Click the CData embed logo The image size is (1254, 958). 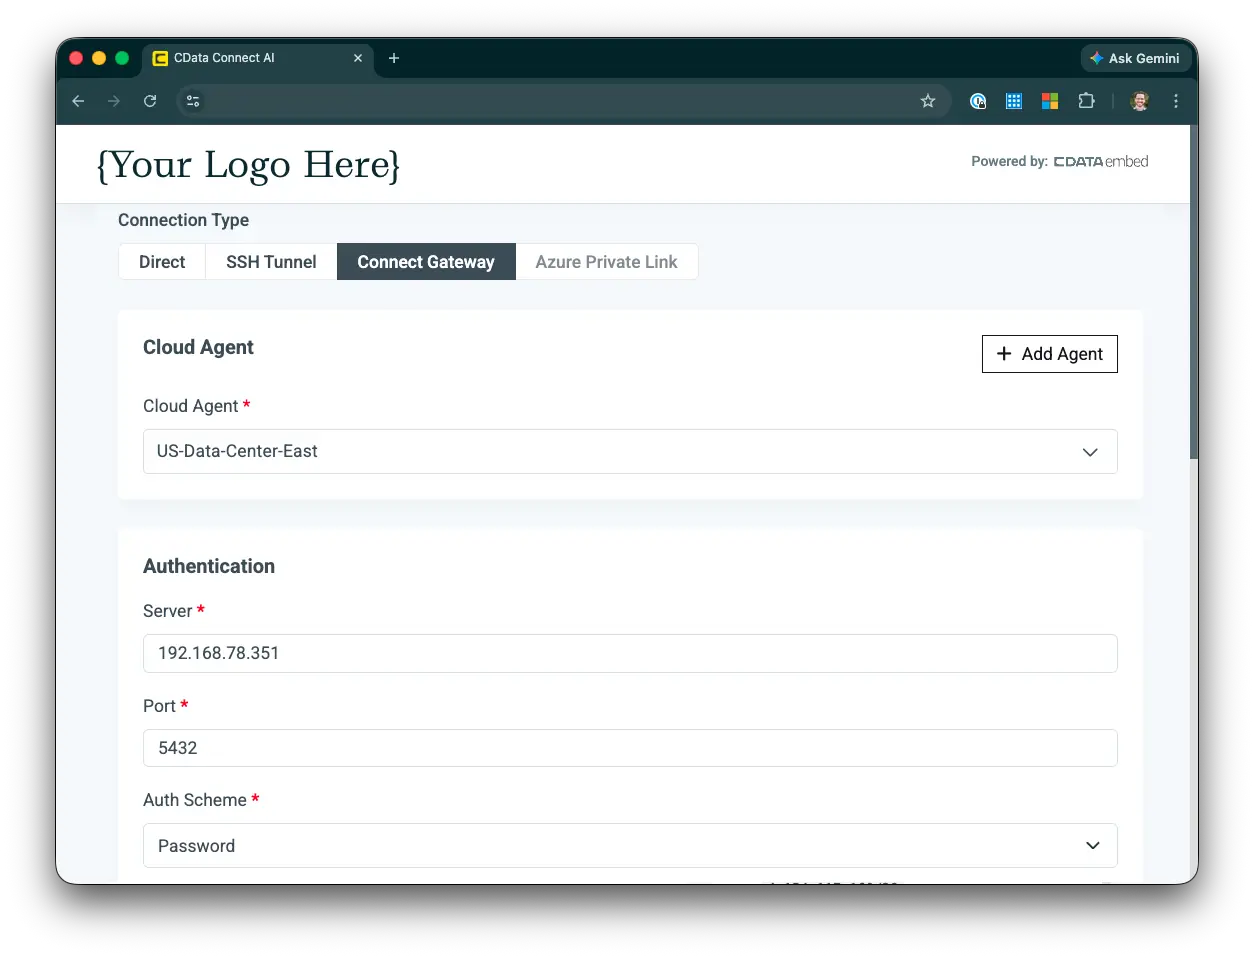coord(1101,162)
